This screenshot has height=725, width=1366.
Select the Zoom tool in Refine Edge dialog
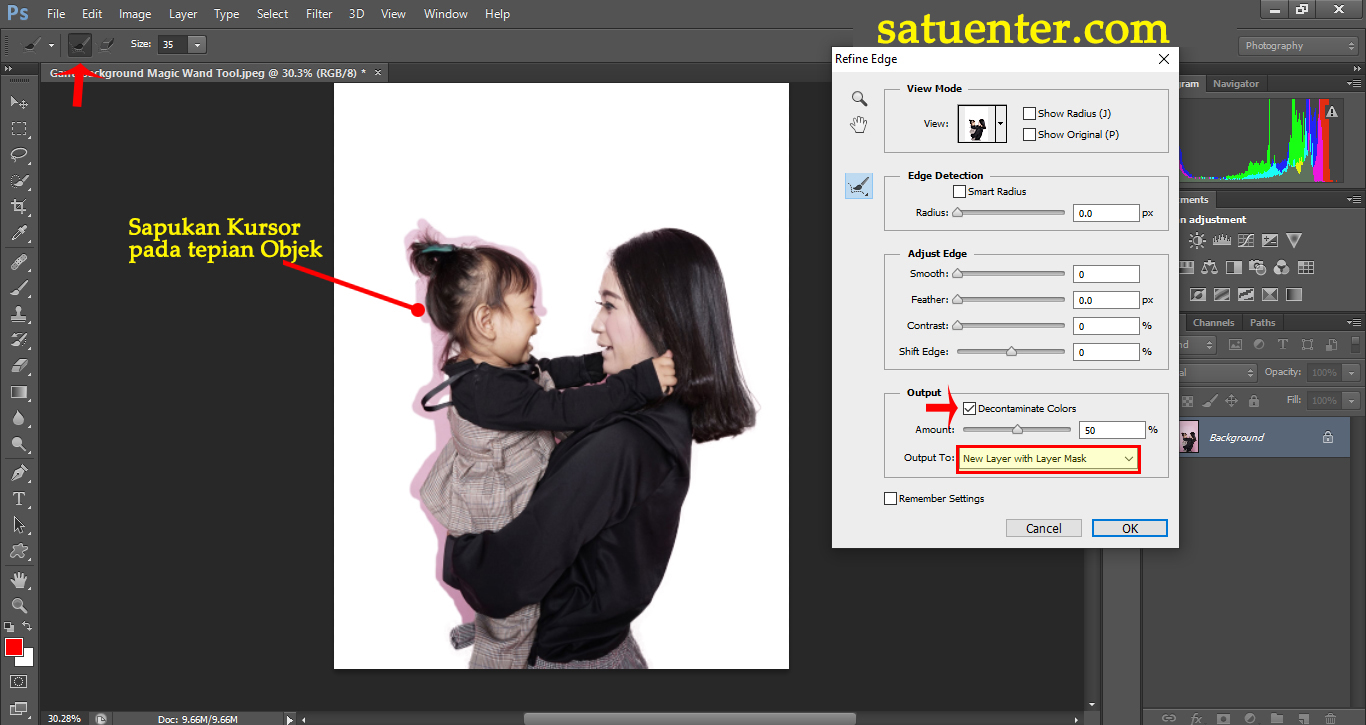click(x=859, y=98)
